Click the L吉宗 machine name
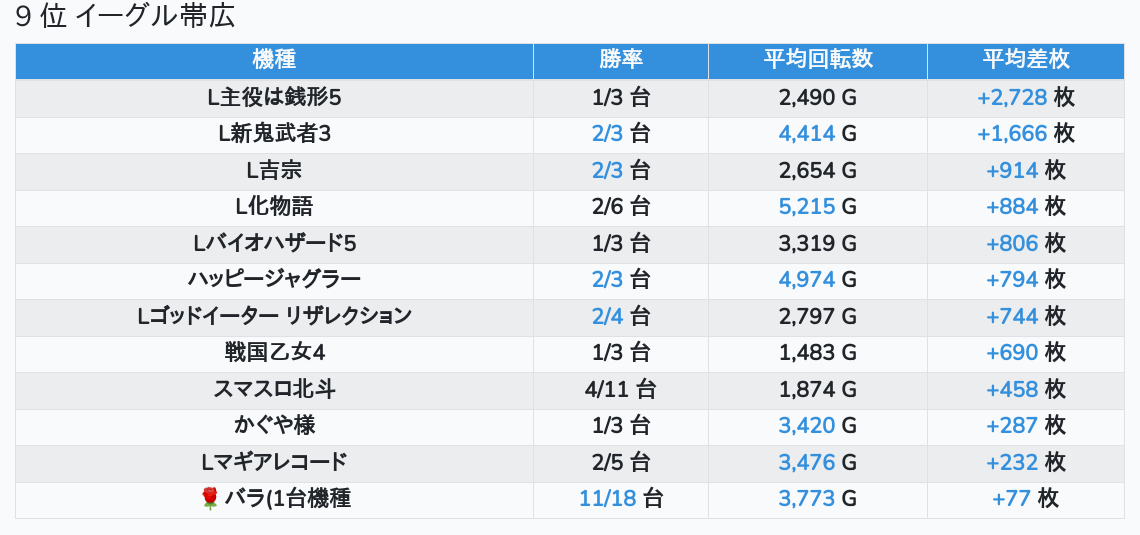The width and height of the screenshot is (1140, 535). pyautogui.click(x=274, y=170)
